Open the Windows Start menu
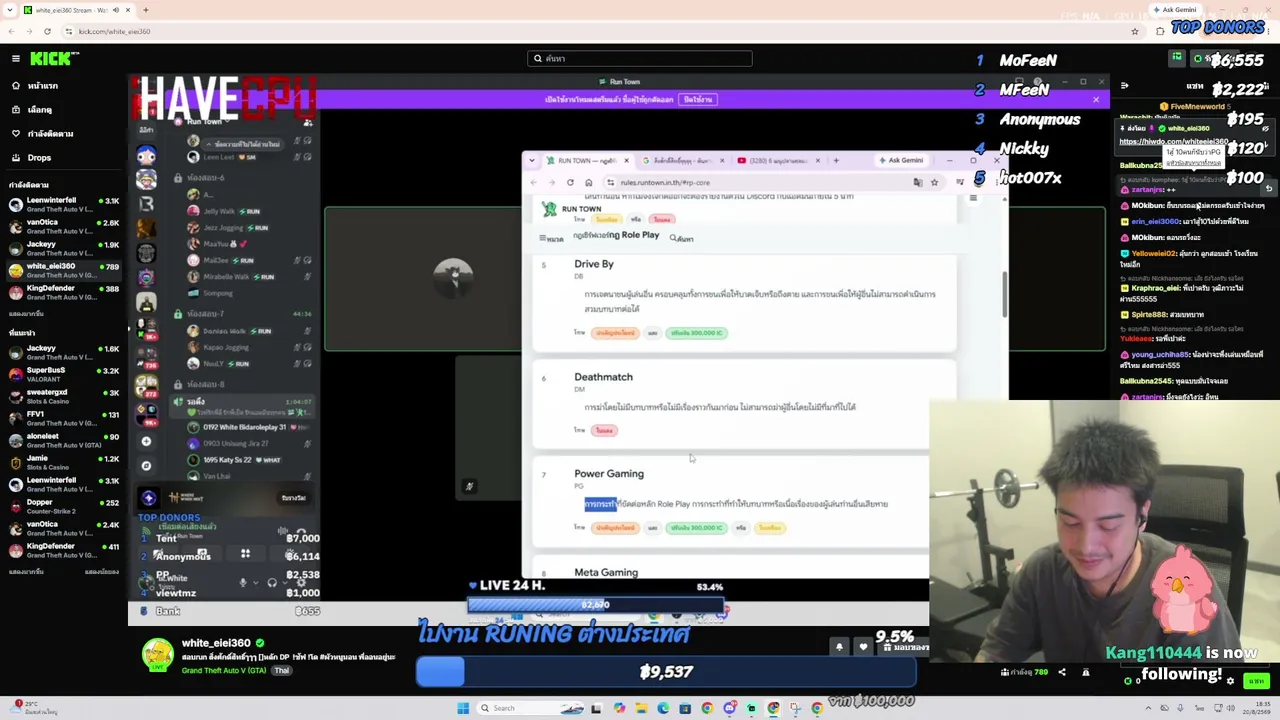 pos(463,708)
